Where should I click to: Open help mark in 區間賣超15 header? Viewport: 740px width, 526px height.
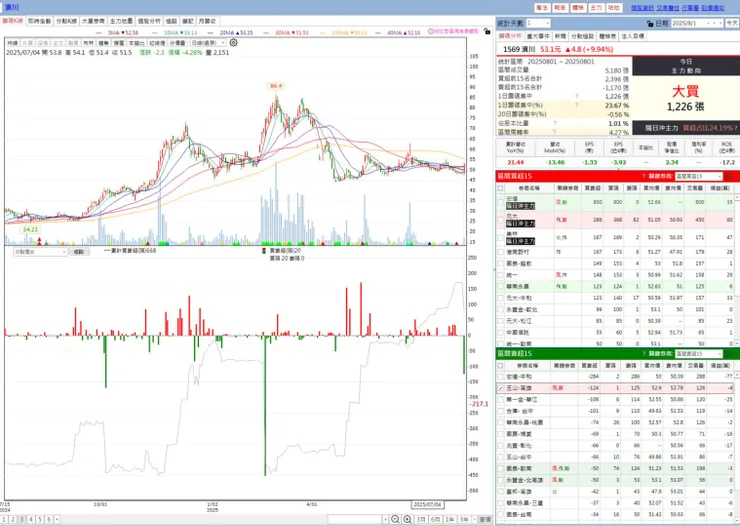tap(644, 353)
